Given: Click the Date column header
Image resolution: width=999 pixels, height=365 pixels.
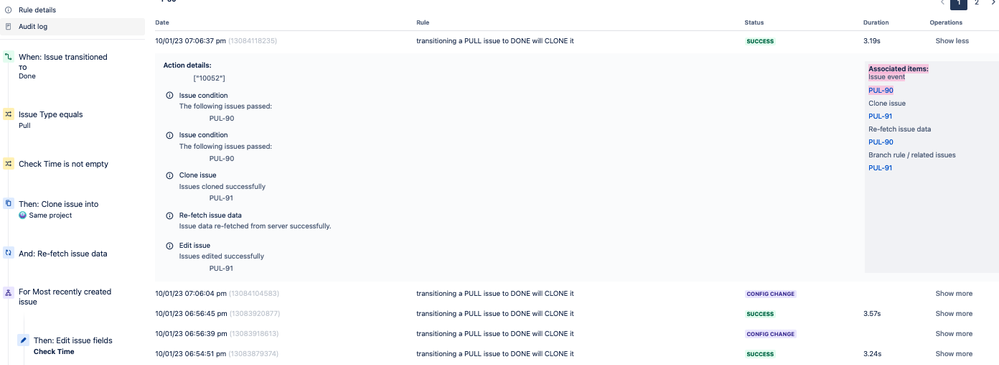Looking at the screenshot, I should tap(162, 22).
